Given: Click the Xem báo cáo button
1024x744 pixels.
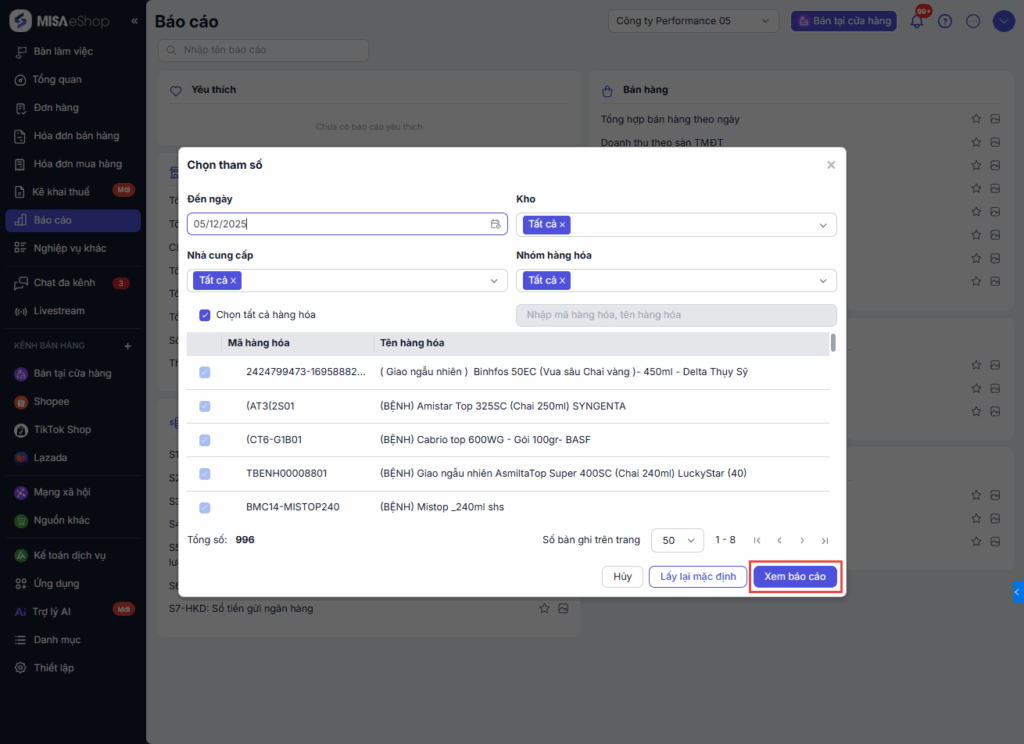Looking at the screenshot, I should click(x=795, y=576).
